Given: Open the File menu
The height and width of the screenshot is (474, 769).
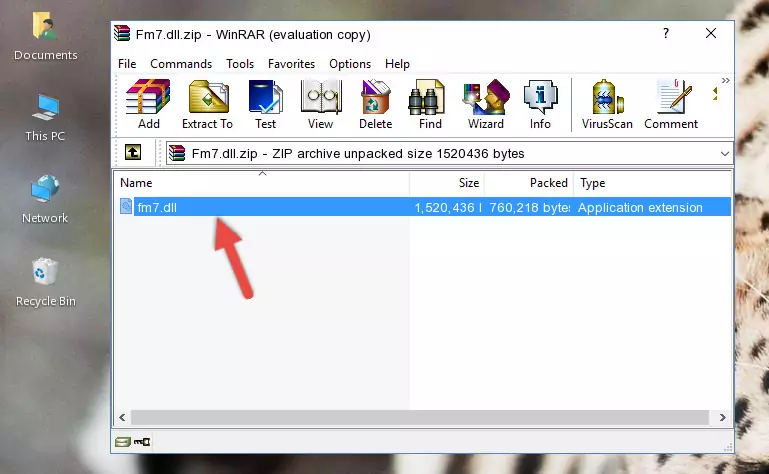Looking at the screenshot, I should 127,64.
